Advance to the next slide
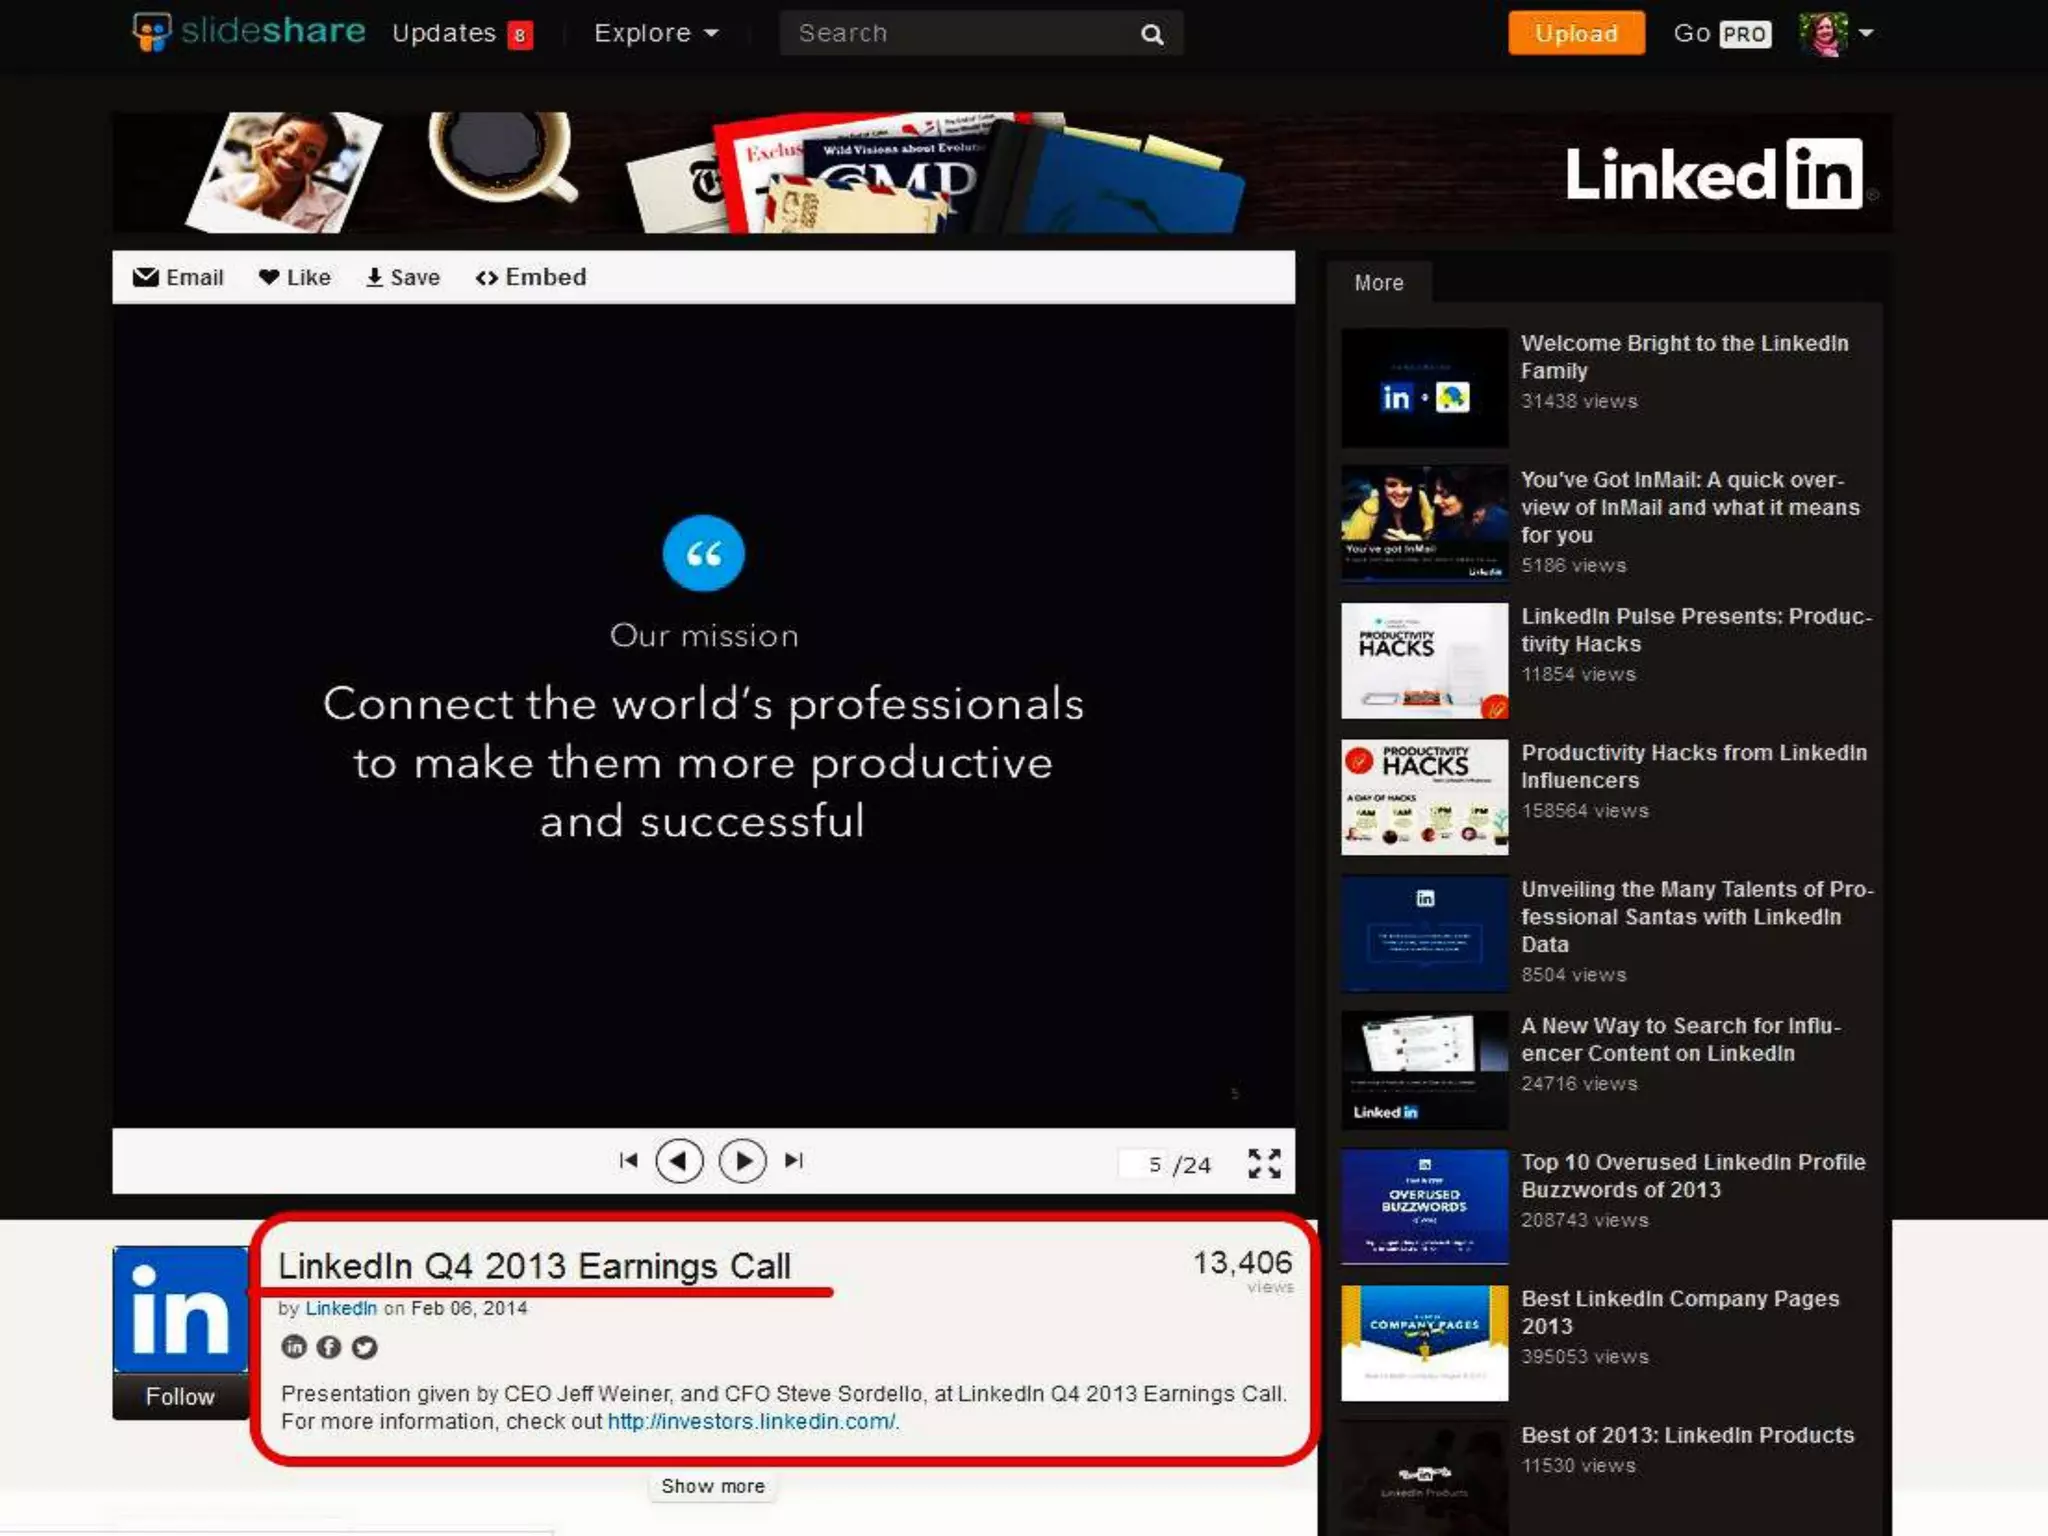 coord(743,1161)
